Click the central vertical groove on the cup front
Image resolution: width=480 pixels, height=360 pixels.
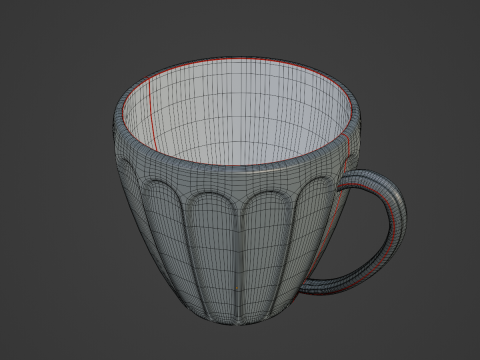pyautogui.click(x=240, y=263)
